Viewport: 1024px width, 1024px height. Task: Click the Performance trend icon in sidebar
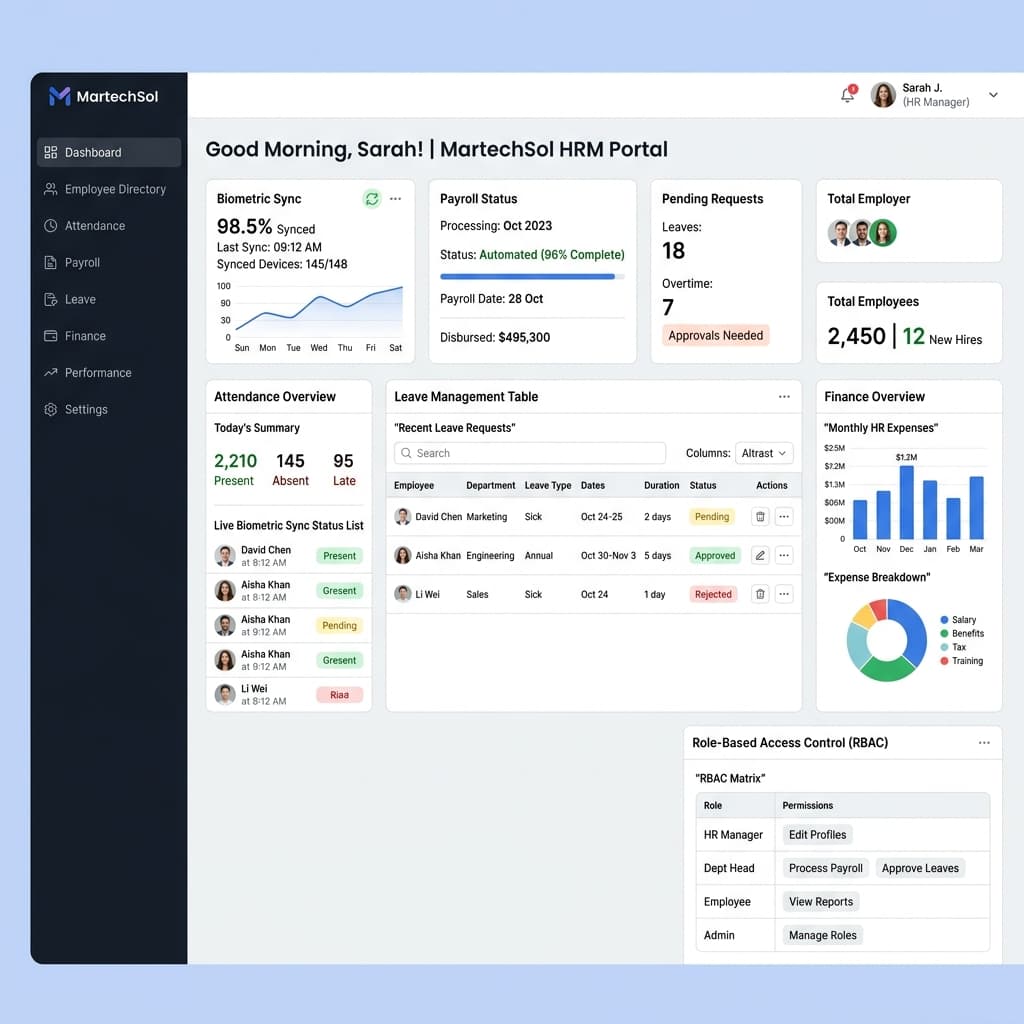(x=50, y=372)
